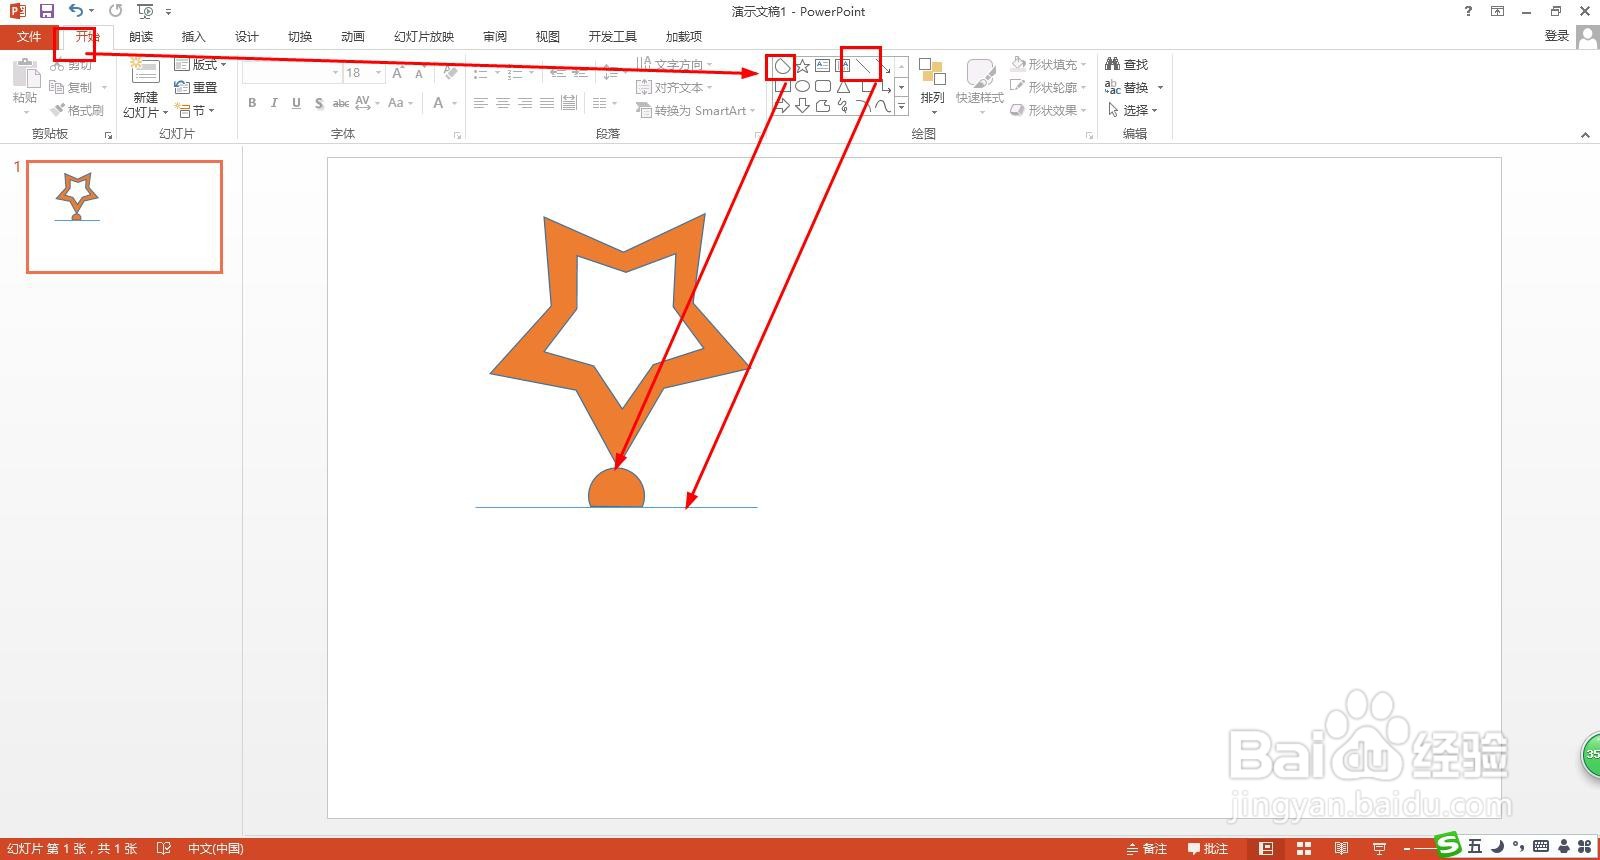This screenshot has width=1600, height=860.
Task: Click the Reset (重置) button
Action: point(196,87)
